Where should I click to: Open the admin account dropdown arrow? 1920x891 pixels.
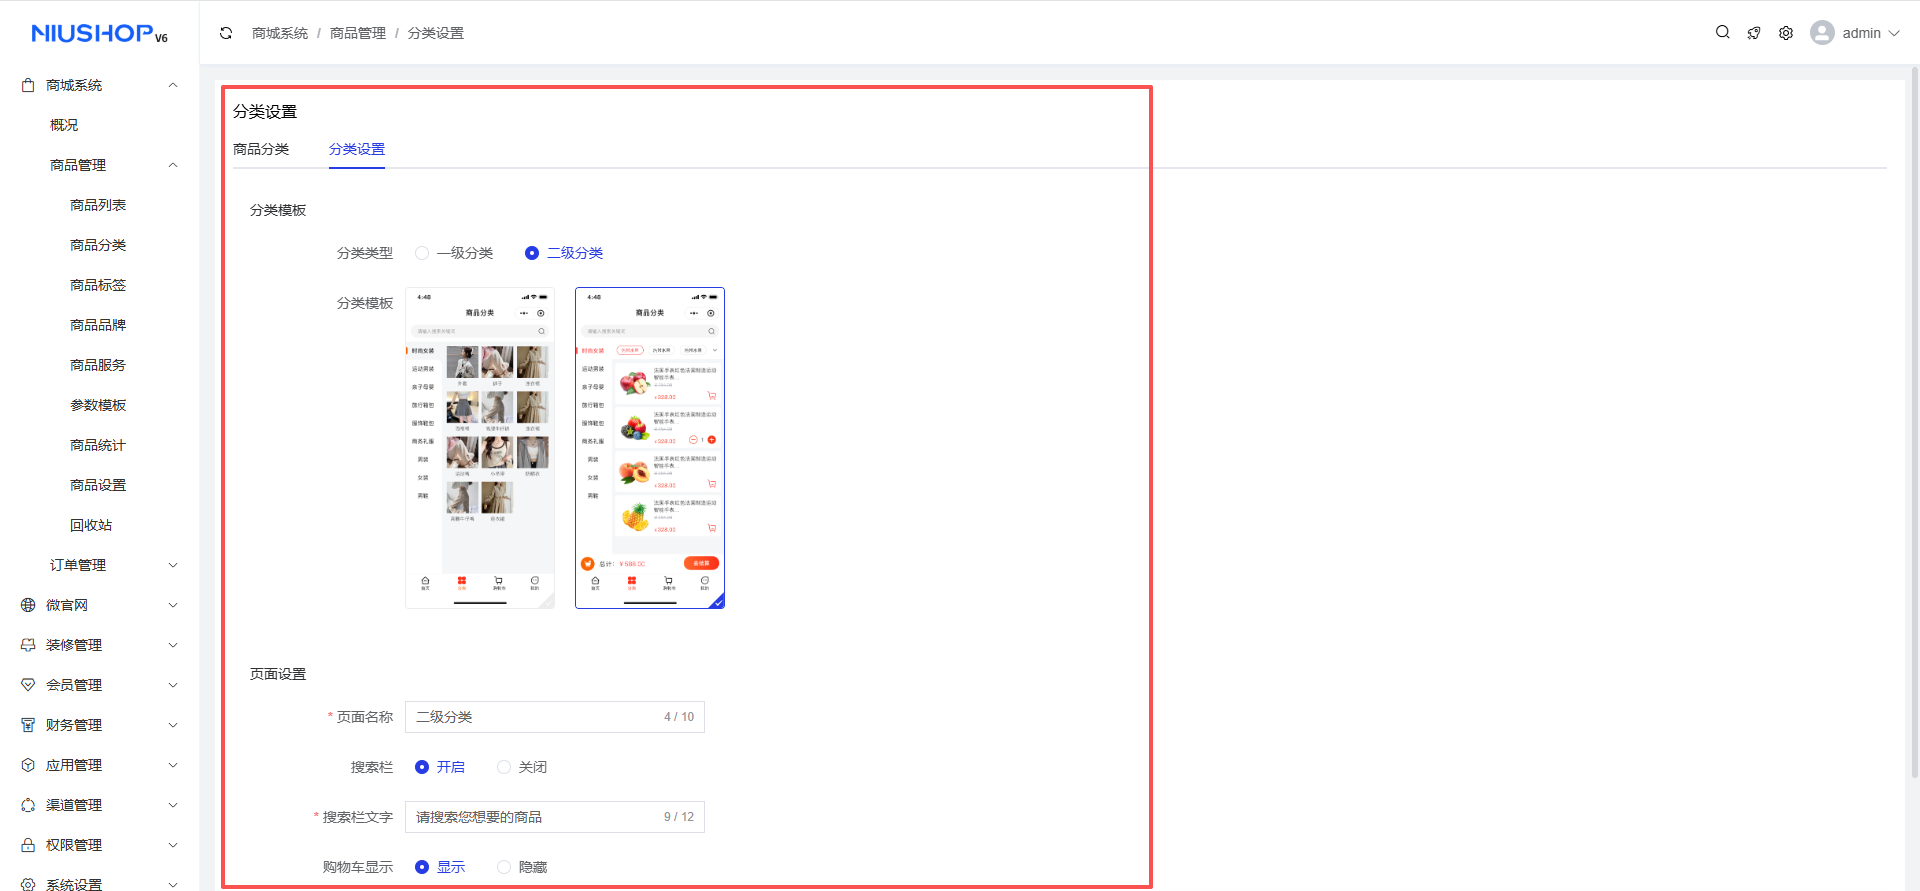point(1894,33)
